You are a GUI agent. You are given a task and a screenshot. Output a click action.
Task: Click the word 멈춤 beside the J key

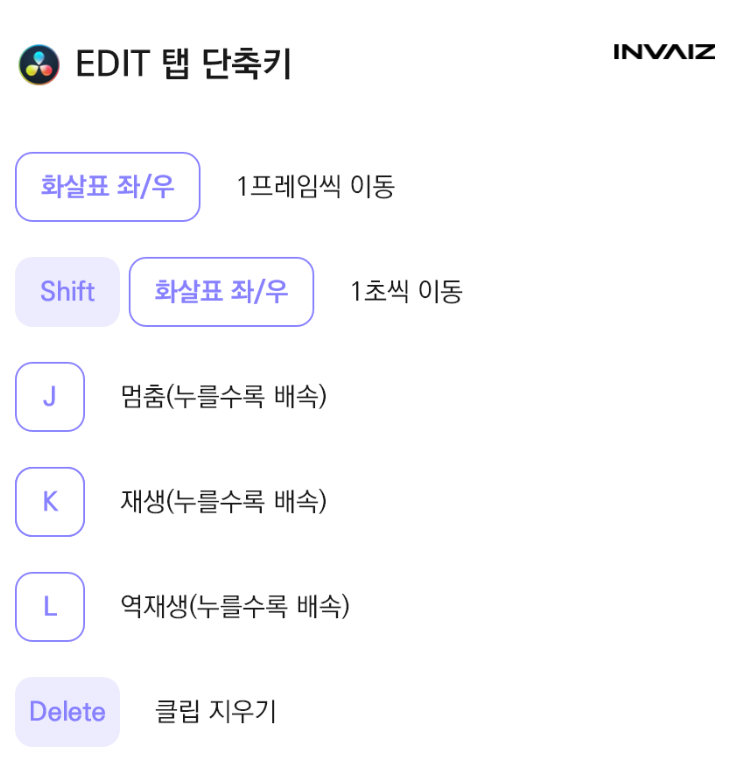pyautogui.click(x=141, y=397)
